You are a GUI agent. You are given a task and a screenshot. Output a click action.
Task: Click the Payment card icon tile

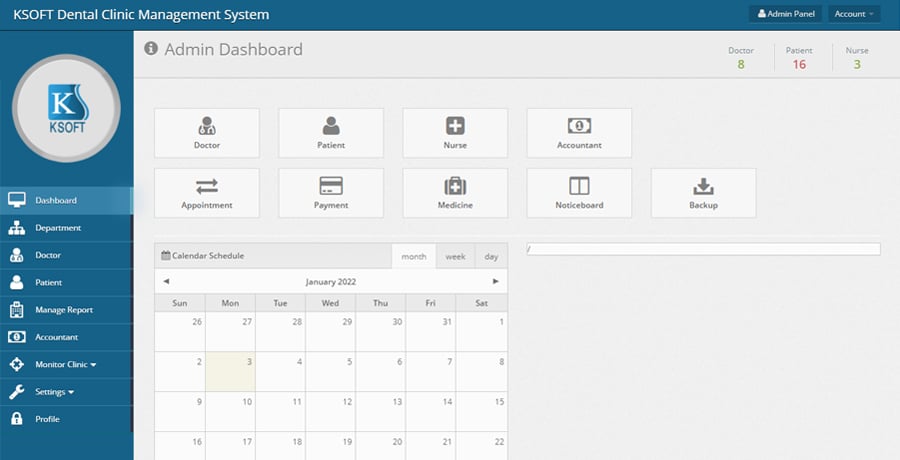click(331, 186)
